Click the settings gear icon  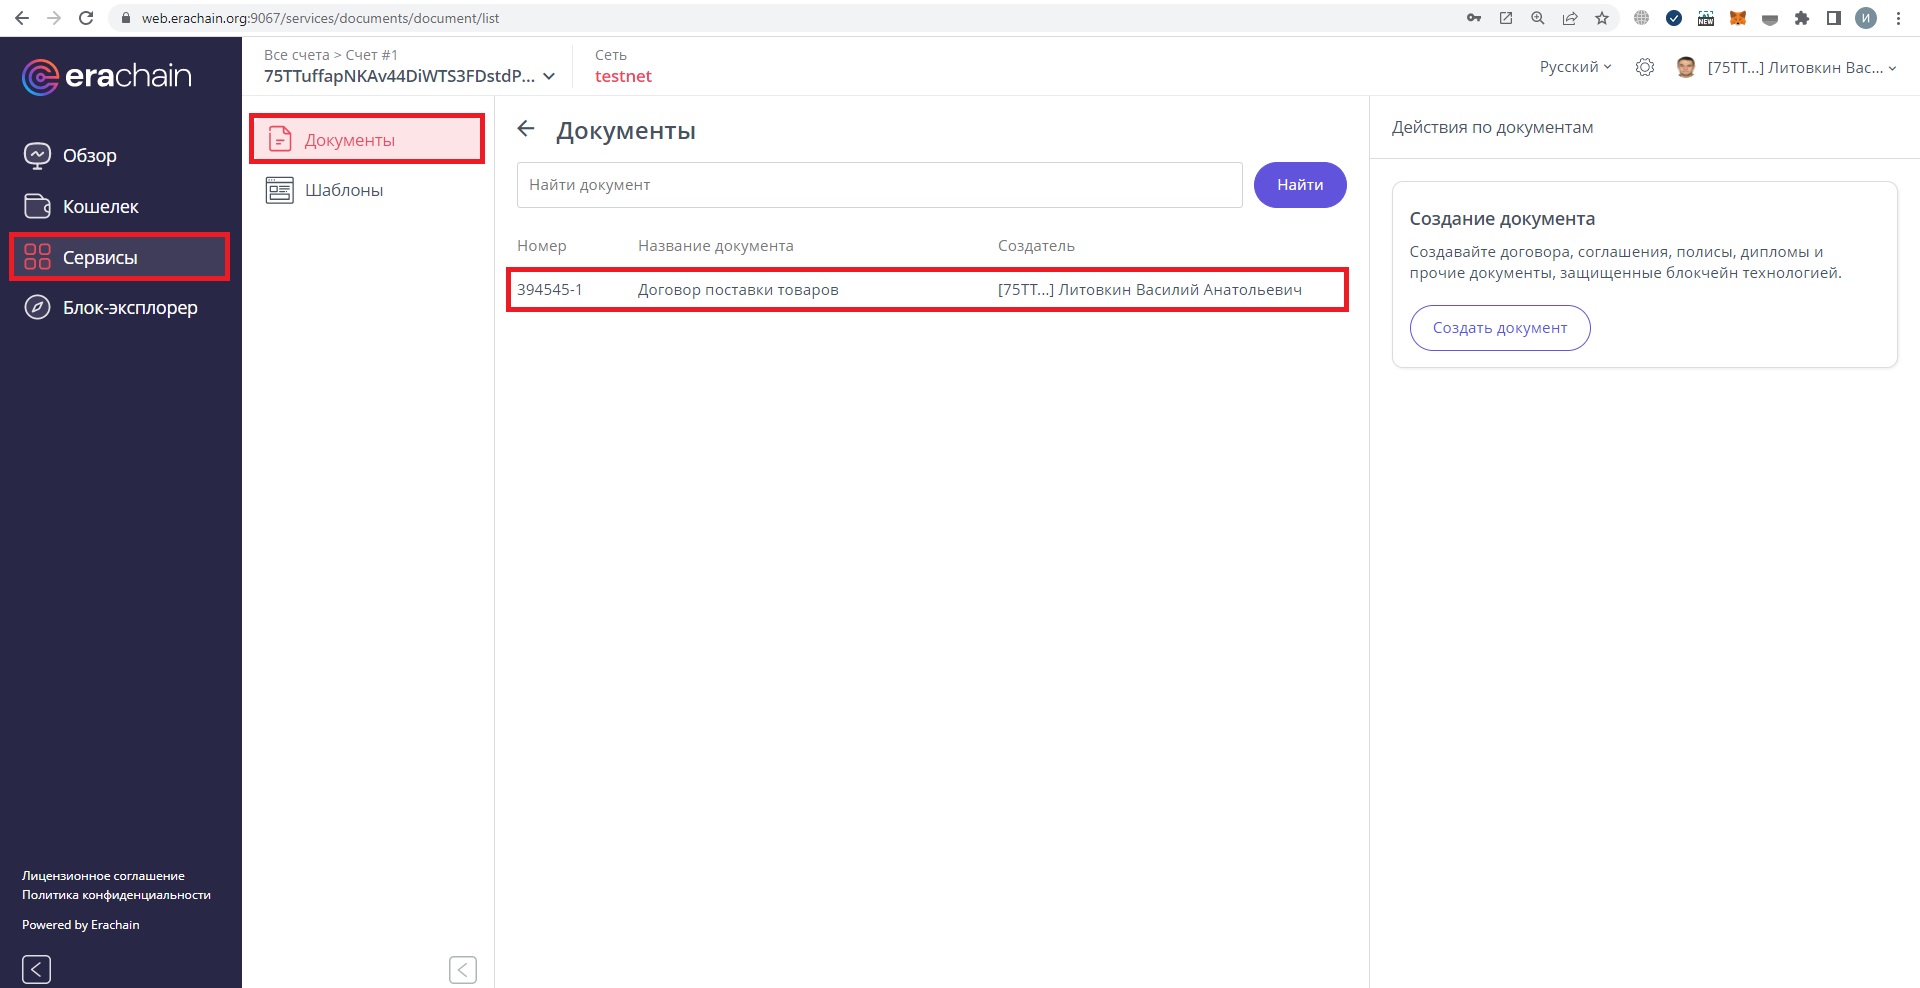point(1644,67)
